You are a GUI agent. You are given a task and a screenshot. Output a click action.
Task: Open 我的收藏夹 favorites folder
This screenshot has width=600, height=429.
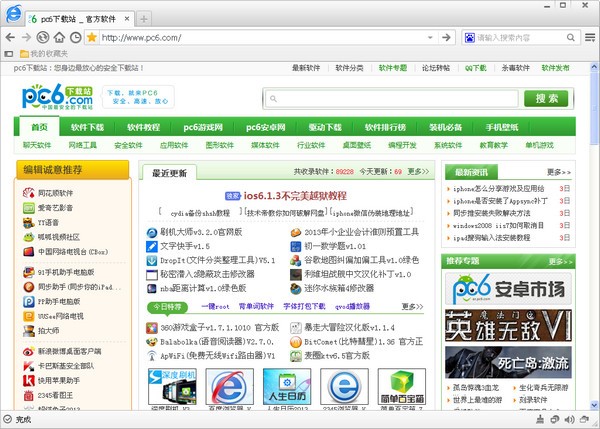(x=44, y=54)
